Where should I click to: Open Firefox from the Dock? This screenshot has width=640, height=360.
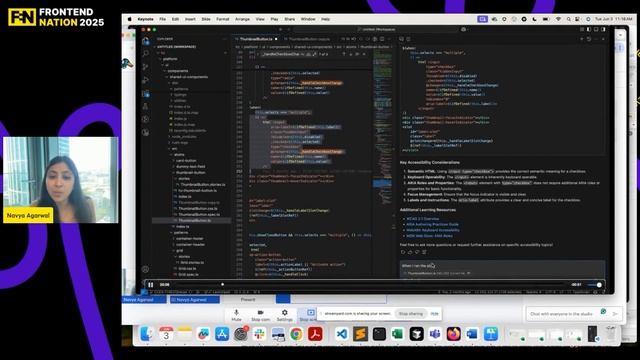click(453, 334)
